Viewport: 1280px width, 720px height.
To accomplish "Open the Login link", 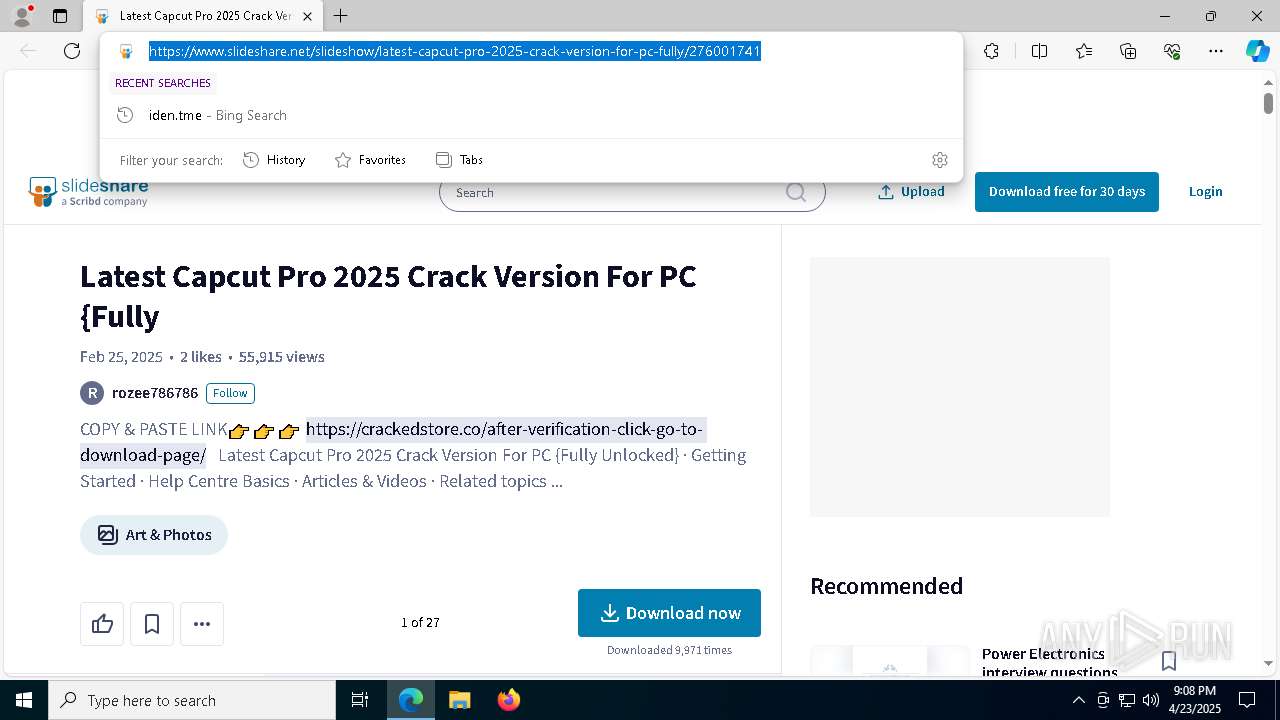I will click(x=1205, y=192).
